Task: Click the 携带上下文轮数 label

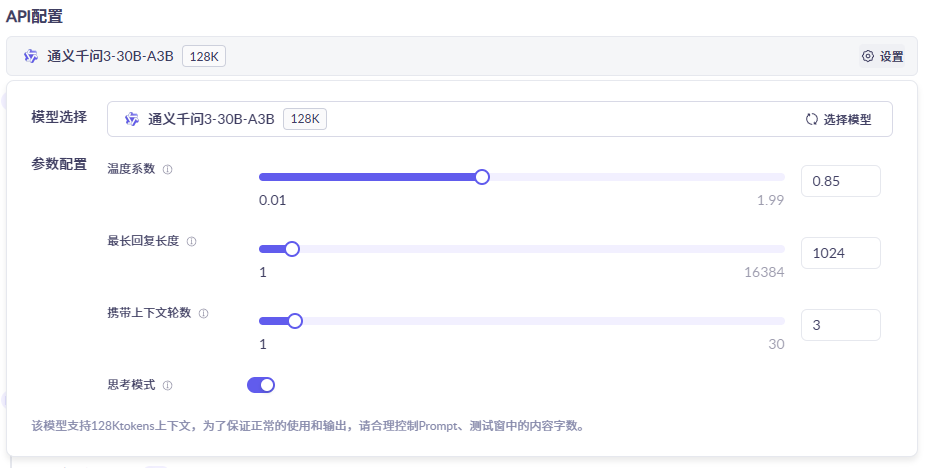Action: [149, 313]
